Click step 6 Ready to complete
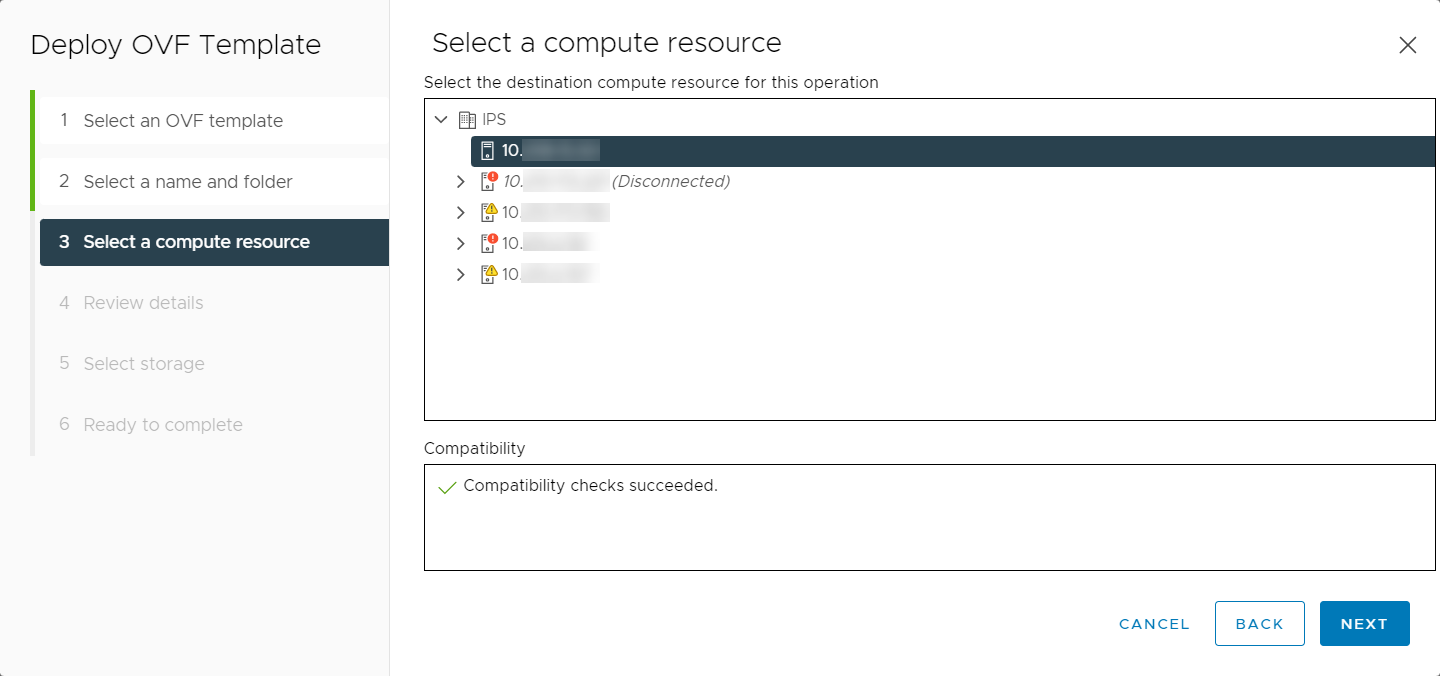1440x676 pixels. click(213, 425)
